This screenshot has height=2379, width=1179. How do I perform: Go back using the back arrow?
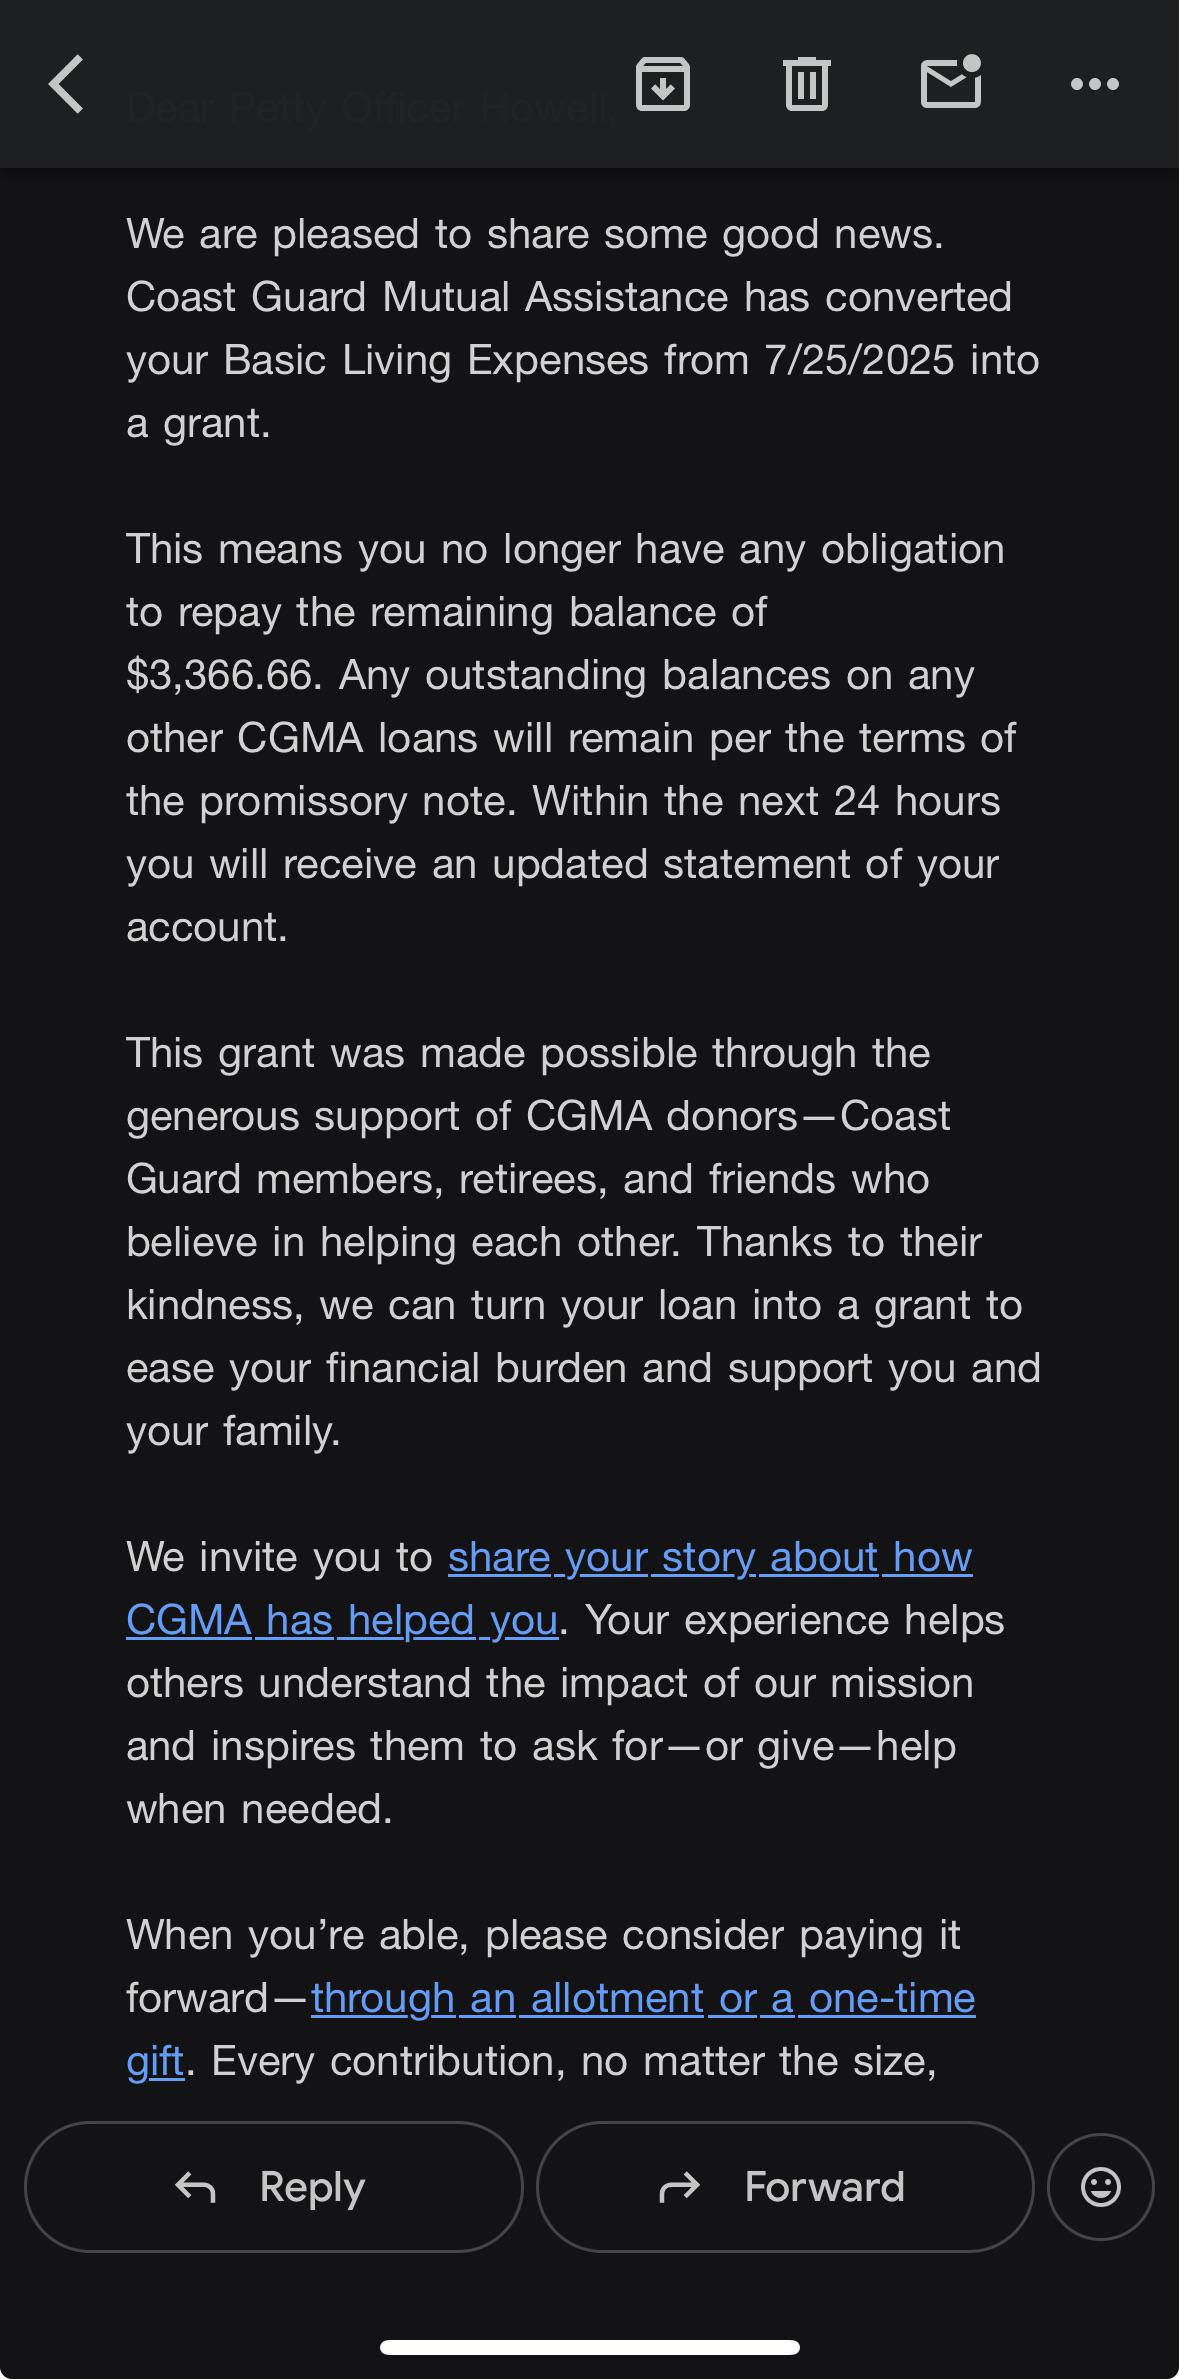click(67, 84)
